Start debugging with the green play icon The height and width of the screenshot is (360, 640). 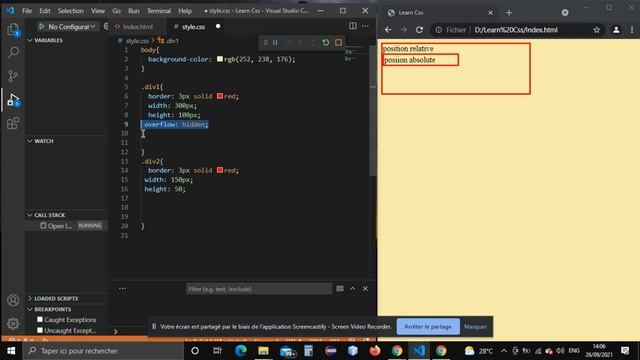coord(41,27)
